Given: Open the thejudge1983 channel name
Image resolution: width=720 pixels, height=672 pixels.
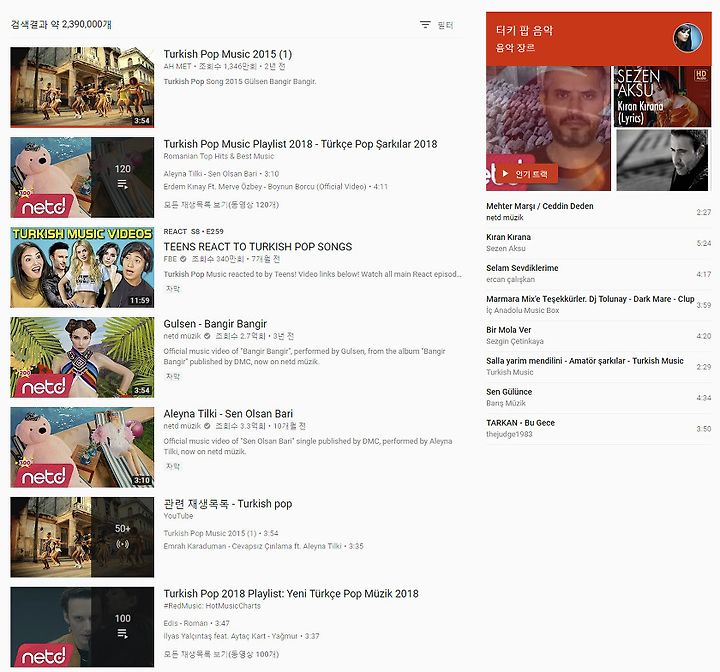Looking at the screenshot, I should [x=509, y=434].
